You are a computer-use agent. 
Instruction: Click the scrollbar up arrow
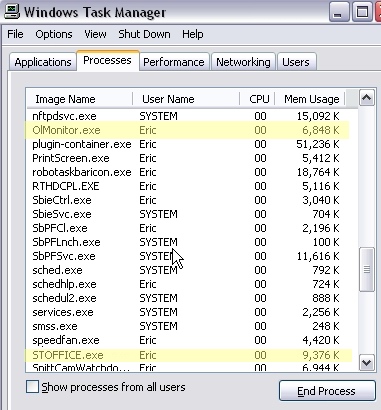[367, 98]
